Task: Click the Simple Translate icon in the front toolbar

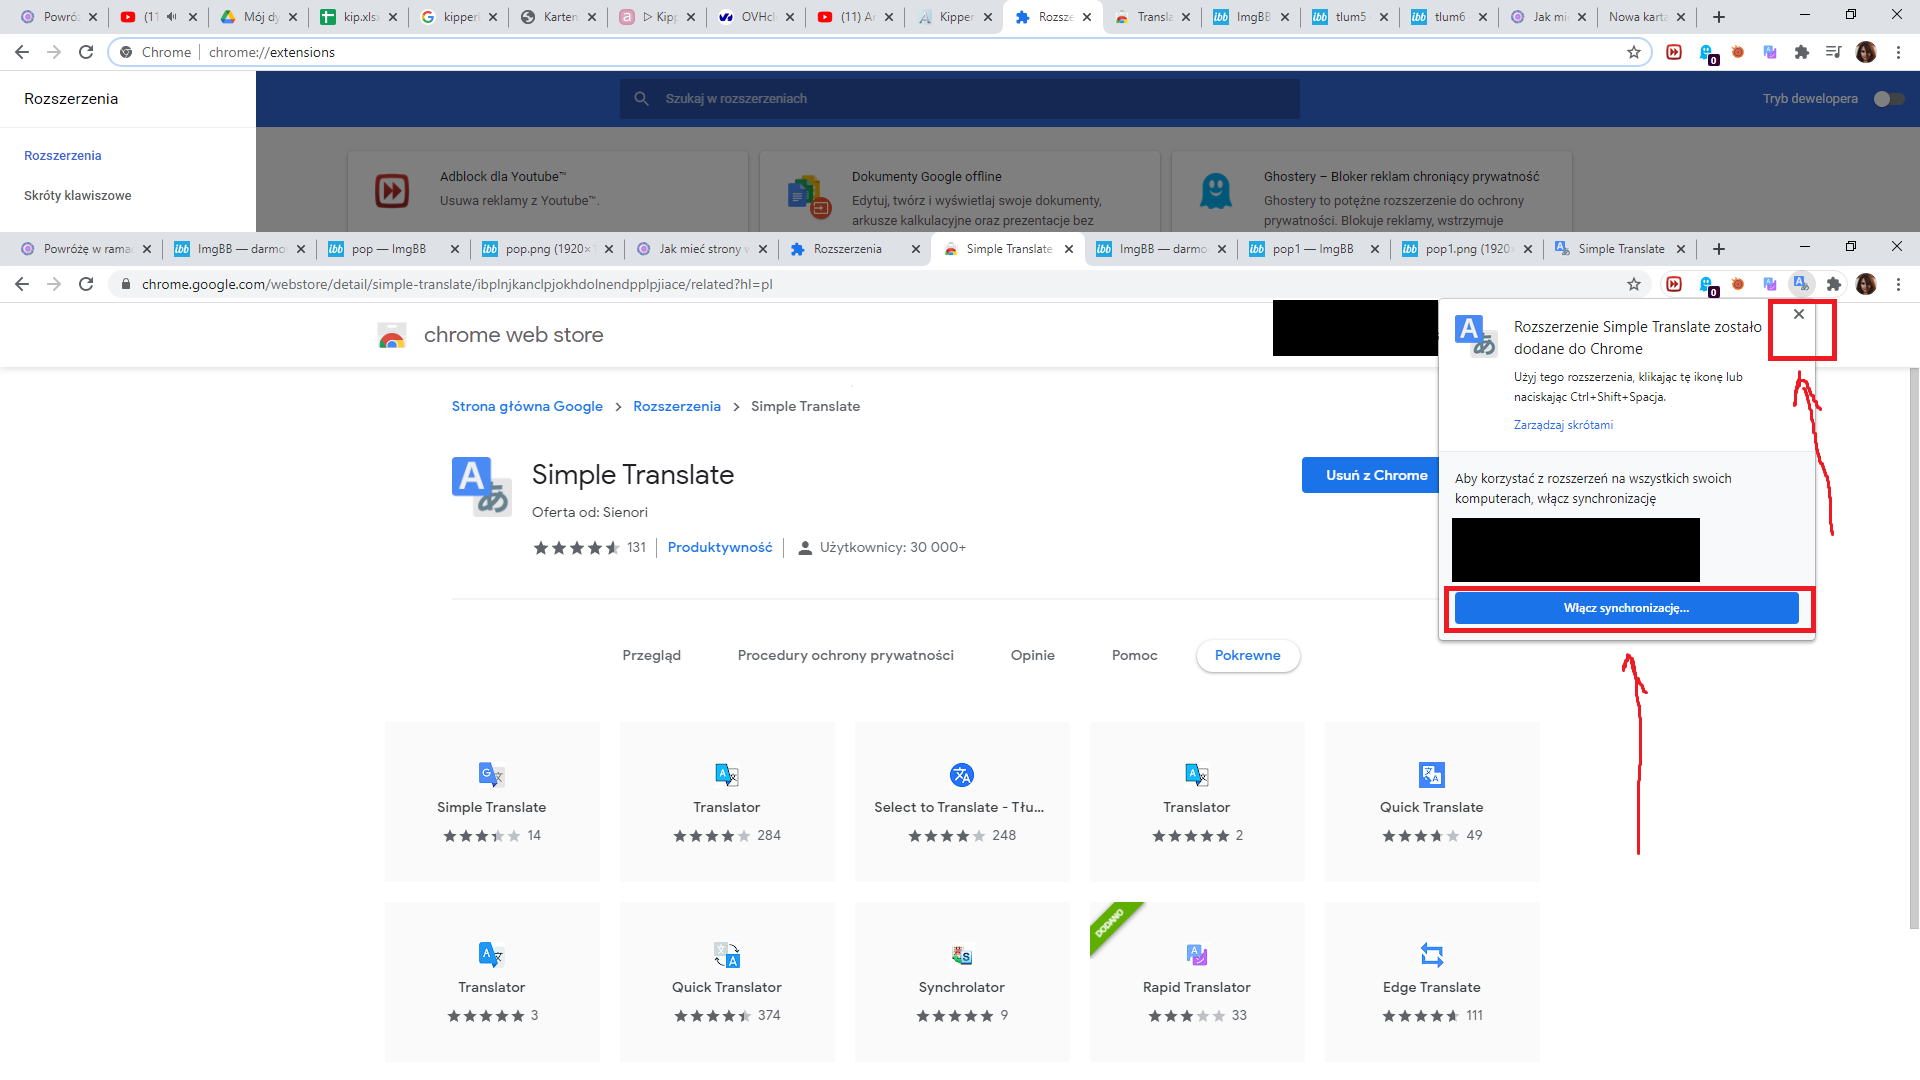Action: coord(1801,284)
